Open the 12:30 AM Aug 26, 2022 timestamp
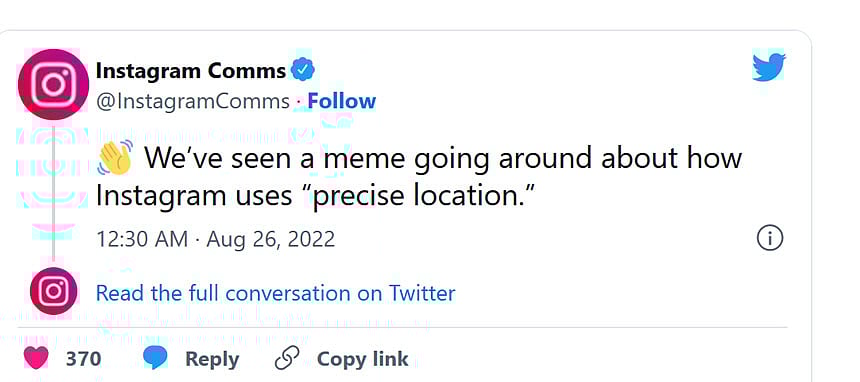860x382 pixels. (216, 239)
